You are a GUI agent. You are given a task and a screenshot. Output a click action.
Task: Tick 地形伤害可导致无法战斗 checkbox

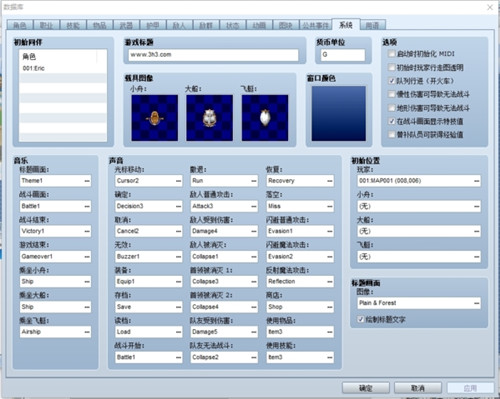pos(392,108)
